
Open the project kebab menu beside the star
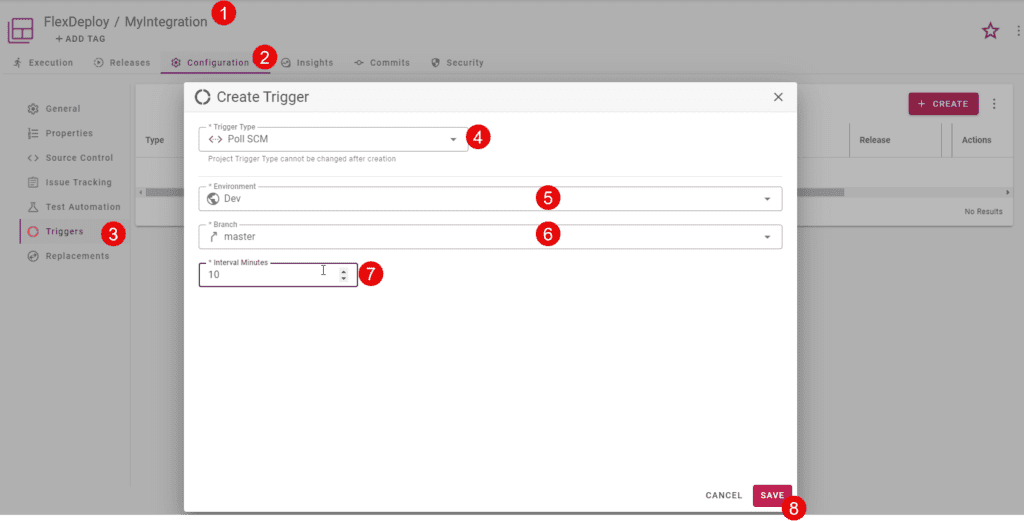click(x=1018, y=31)
